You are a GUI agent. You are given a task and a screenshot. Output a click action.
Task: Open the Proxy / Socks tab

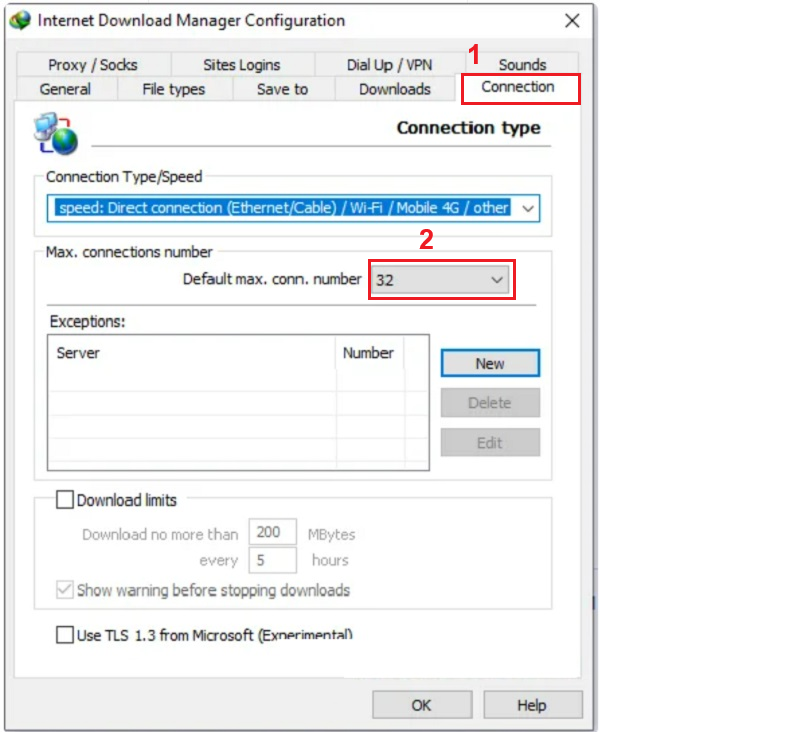click(x=92, y=65)
